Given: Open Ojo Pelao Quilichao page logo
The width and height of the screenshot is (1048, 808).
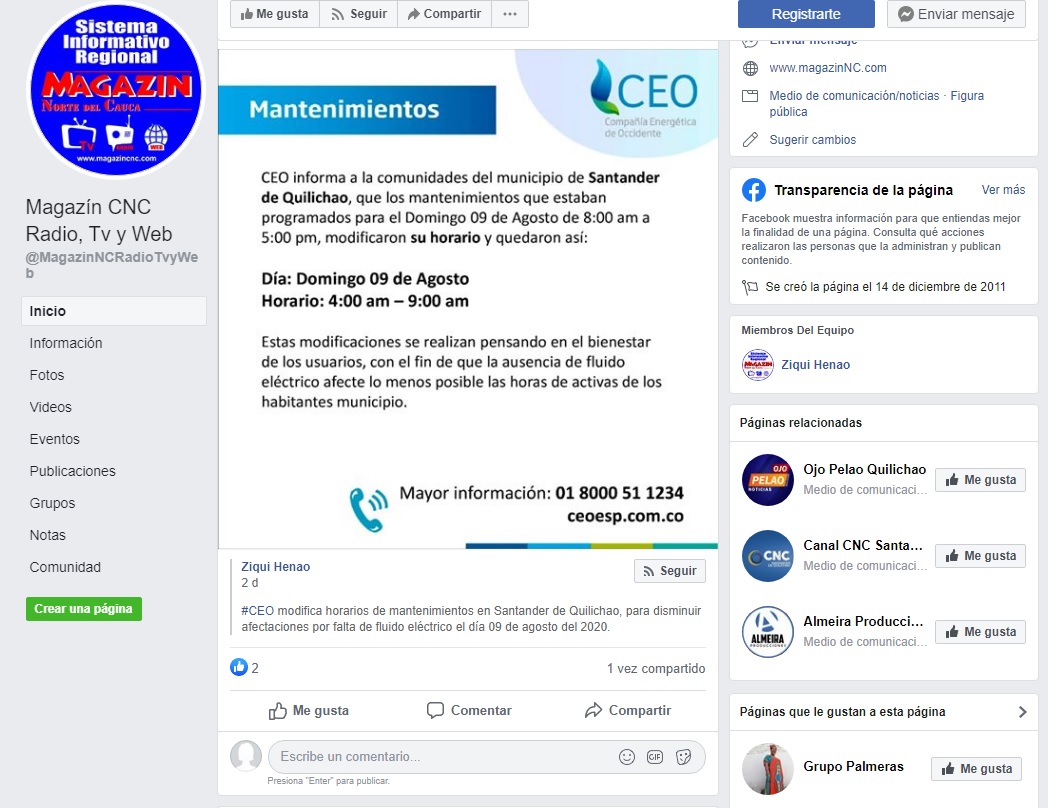Looking at the screenshot, I should pyautogui.click(x=767, y=480).
